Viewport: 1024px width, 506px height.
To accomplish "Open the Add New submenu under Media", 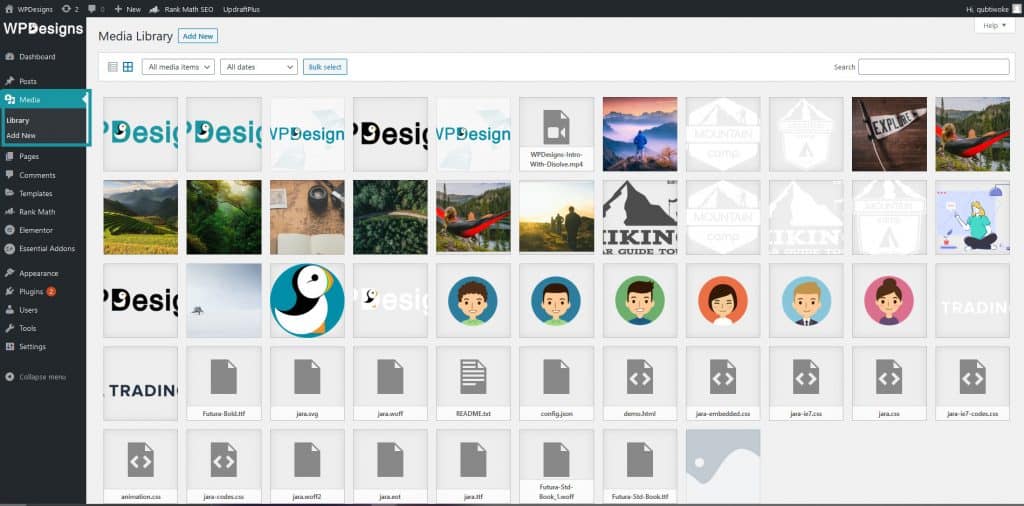I will 21,135.
